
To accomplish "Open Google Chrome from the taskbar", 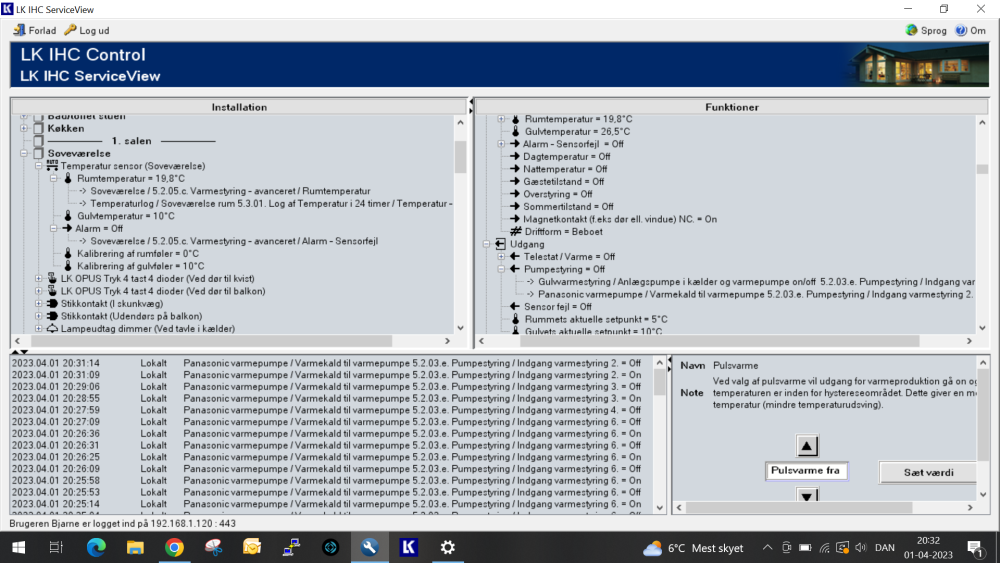I will point(174,547).
